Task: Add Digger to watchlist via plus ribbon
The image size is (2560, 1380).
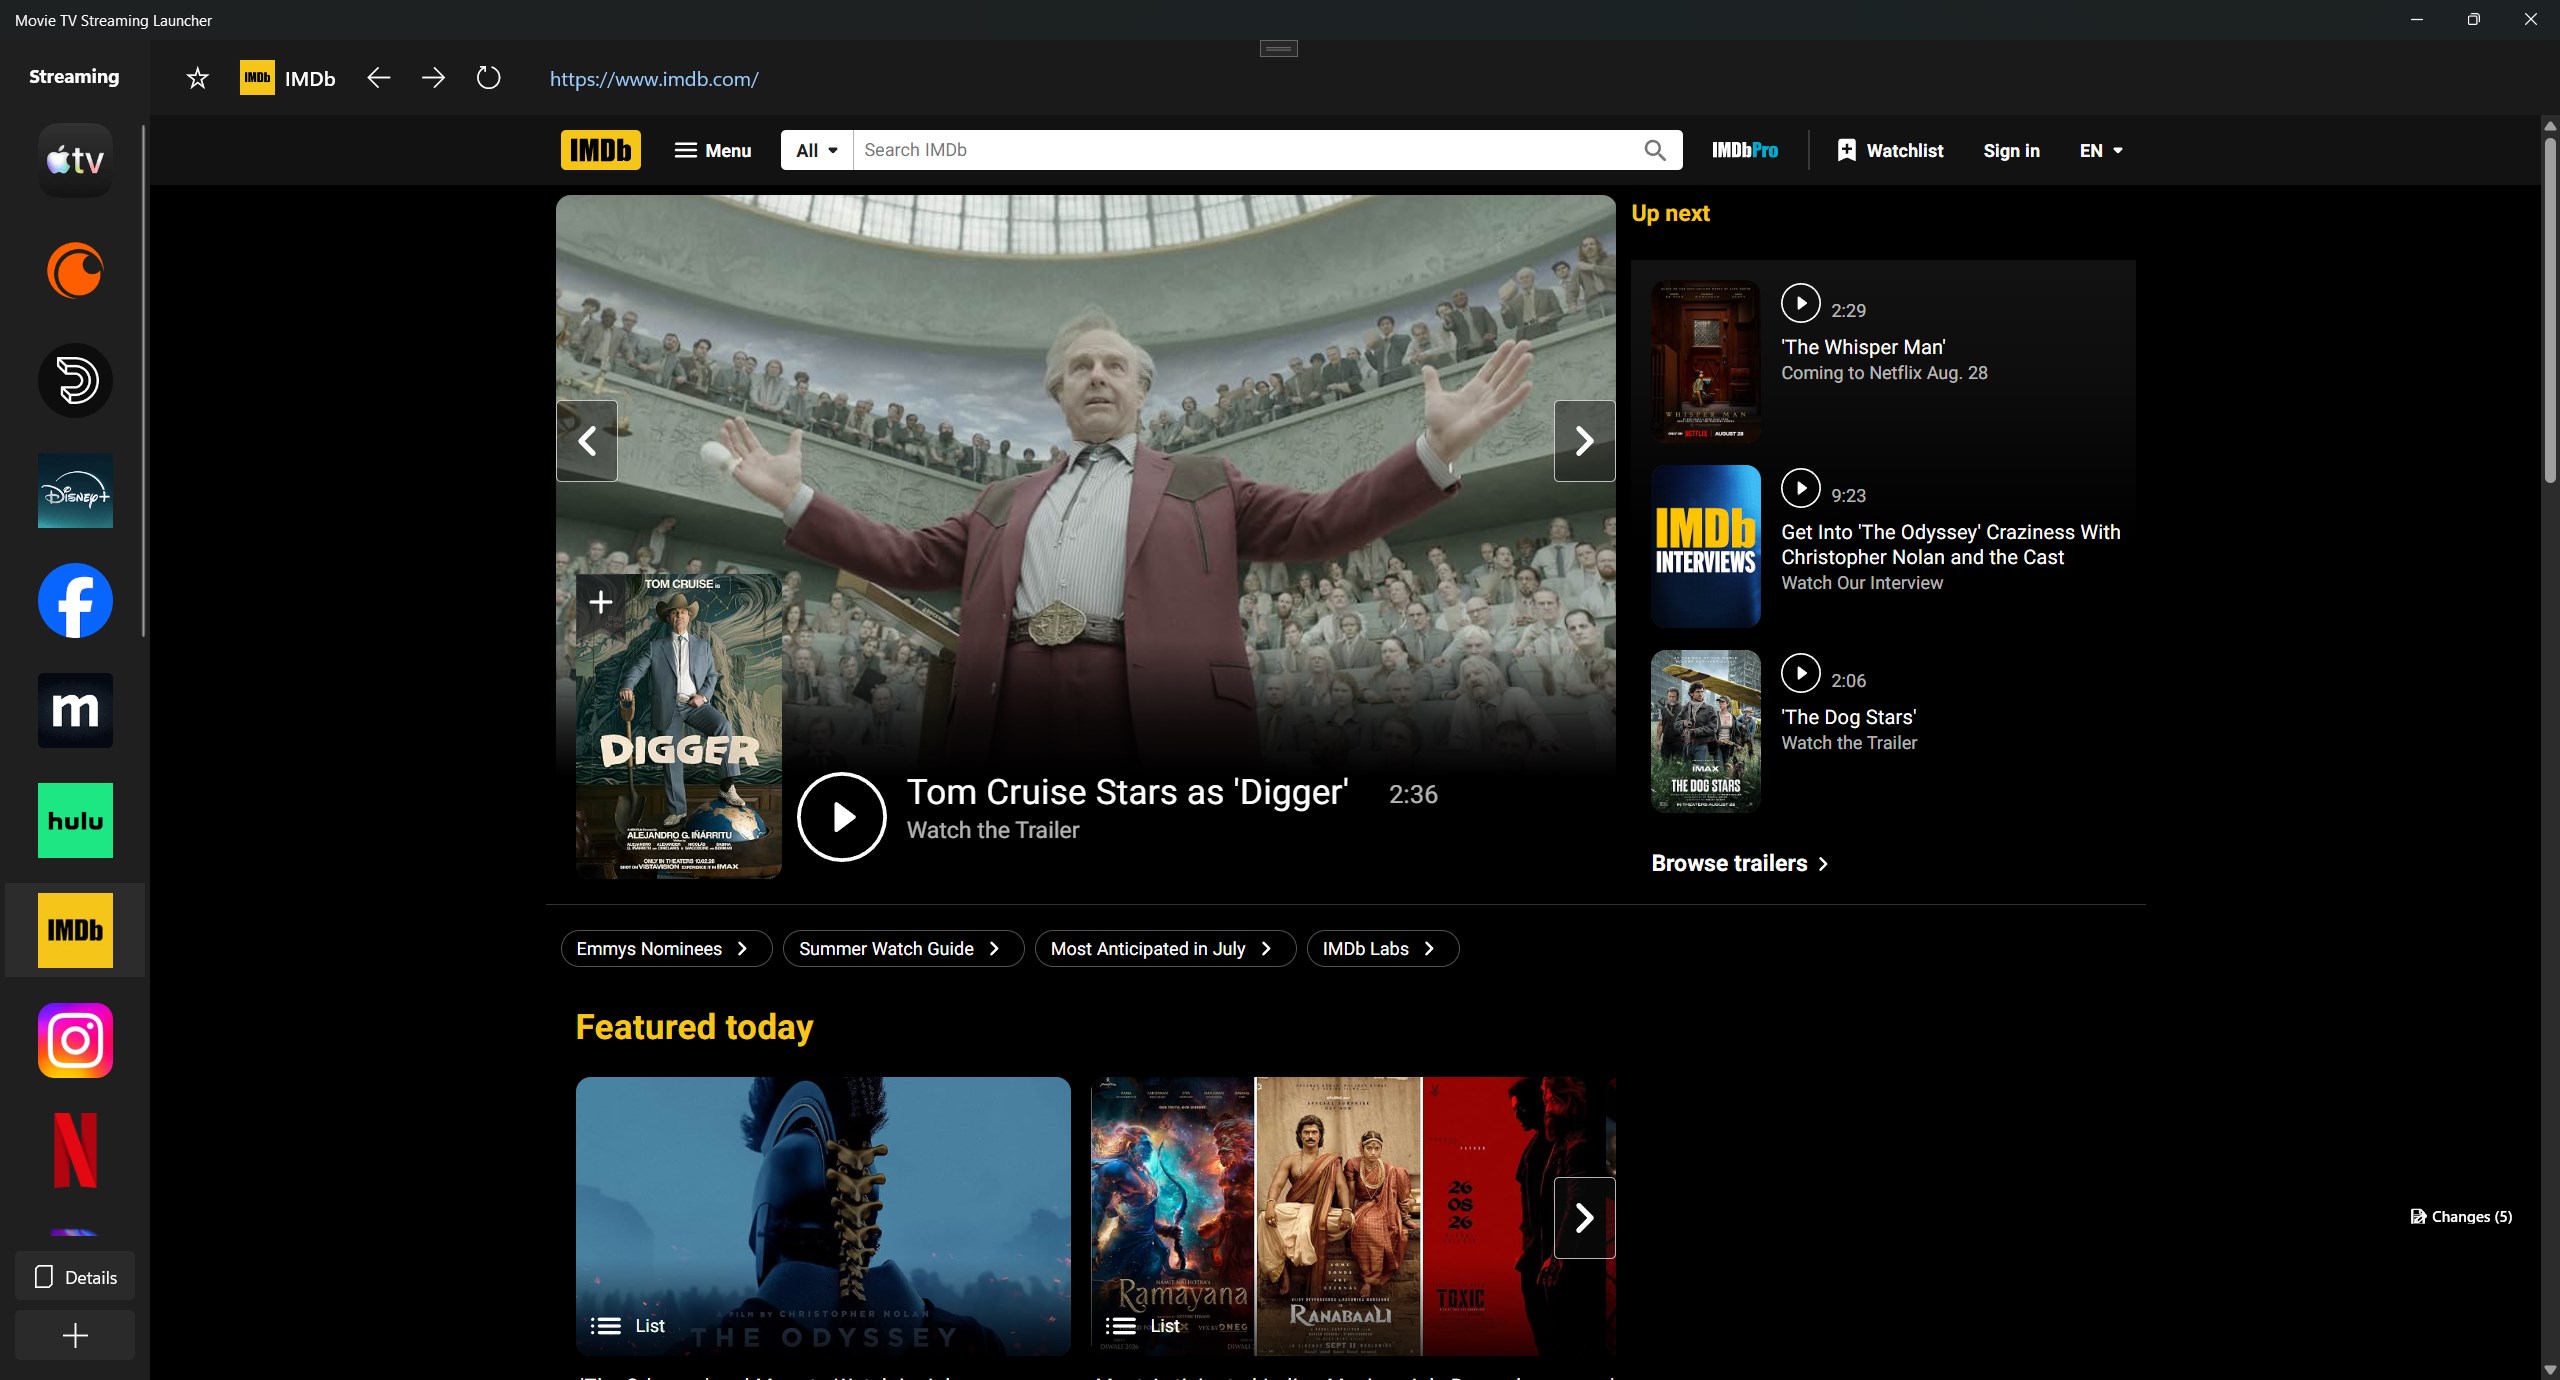Action: click(x=600, y=602)
